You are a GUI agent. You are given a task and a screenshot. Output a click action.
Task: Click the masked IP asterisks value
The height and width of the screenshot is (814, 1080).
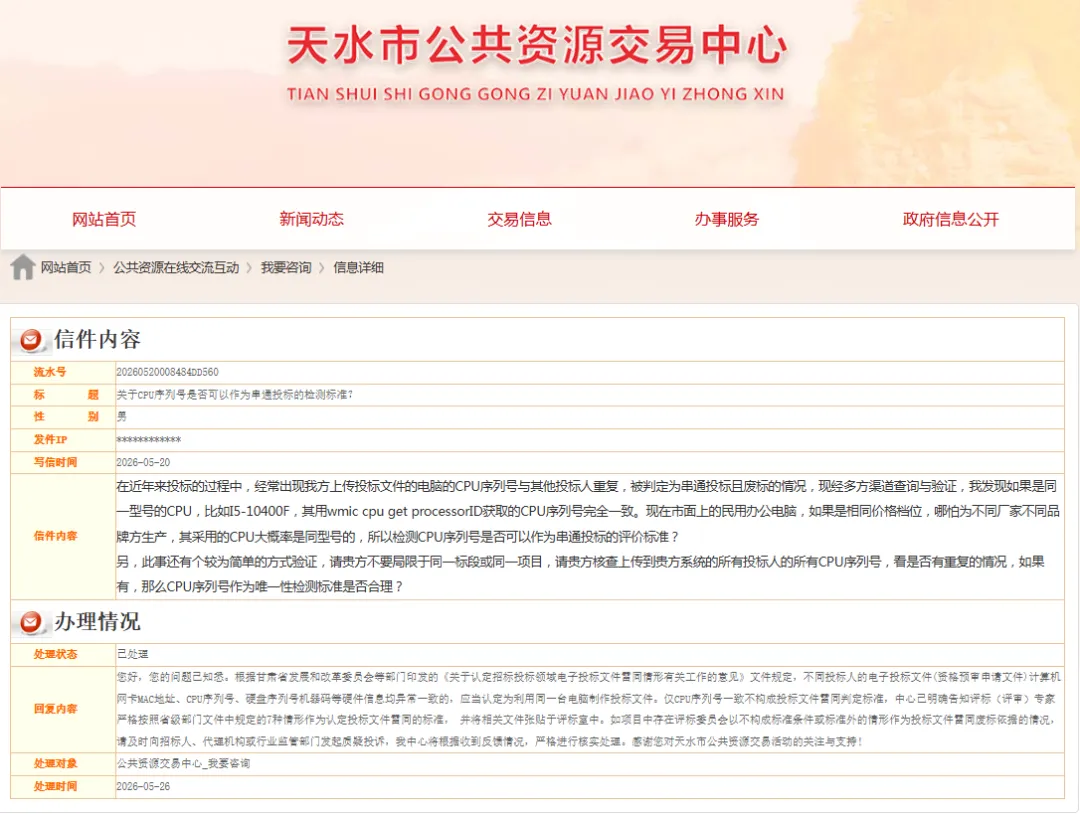149,439
